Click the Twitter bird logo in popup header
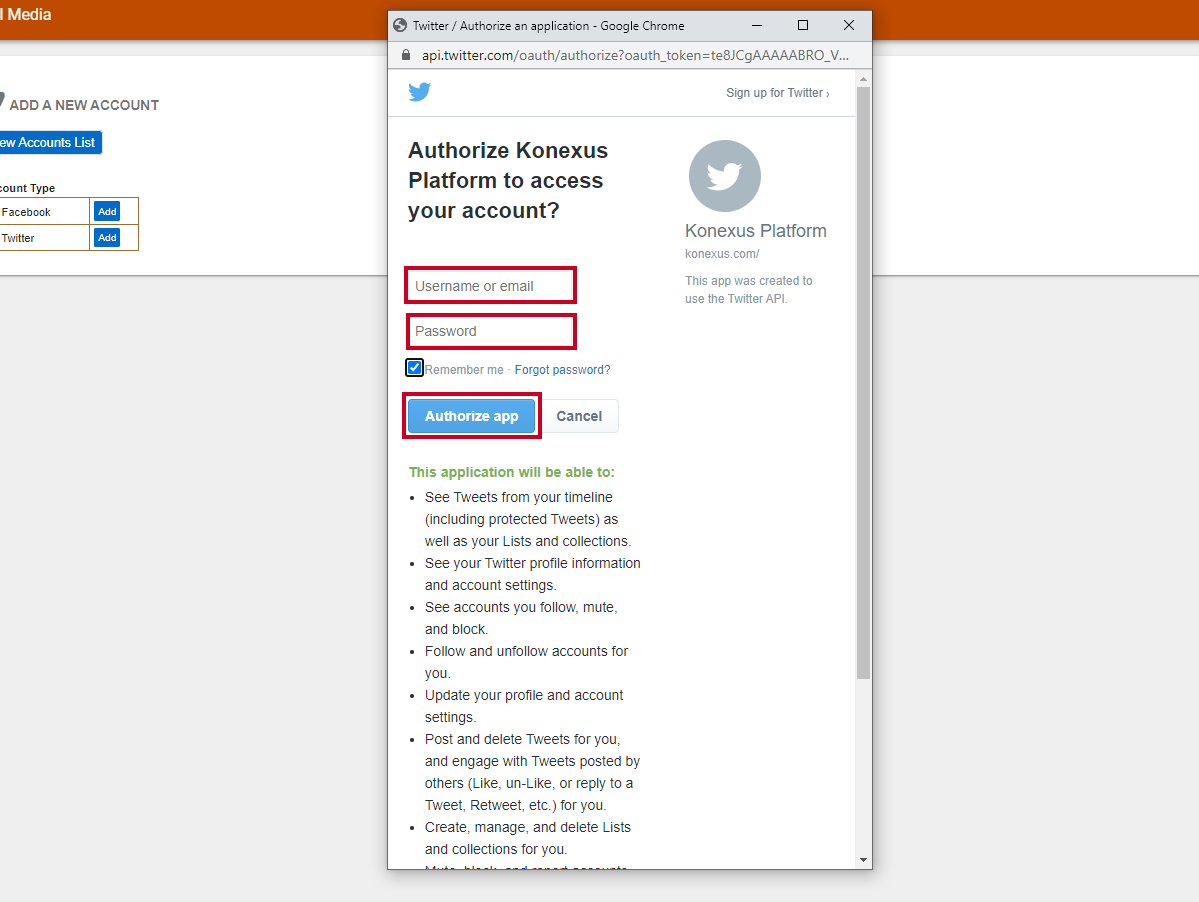1199x902 pixels. point(419,92)
